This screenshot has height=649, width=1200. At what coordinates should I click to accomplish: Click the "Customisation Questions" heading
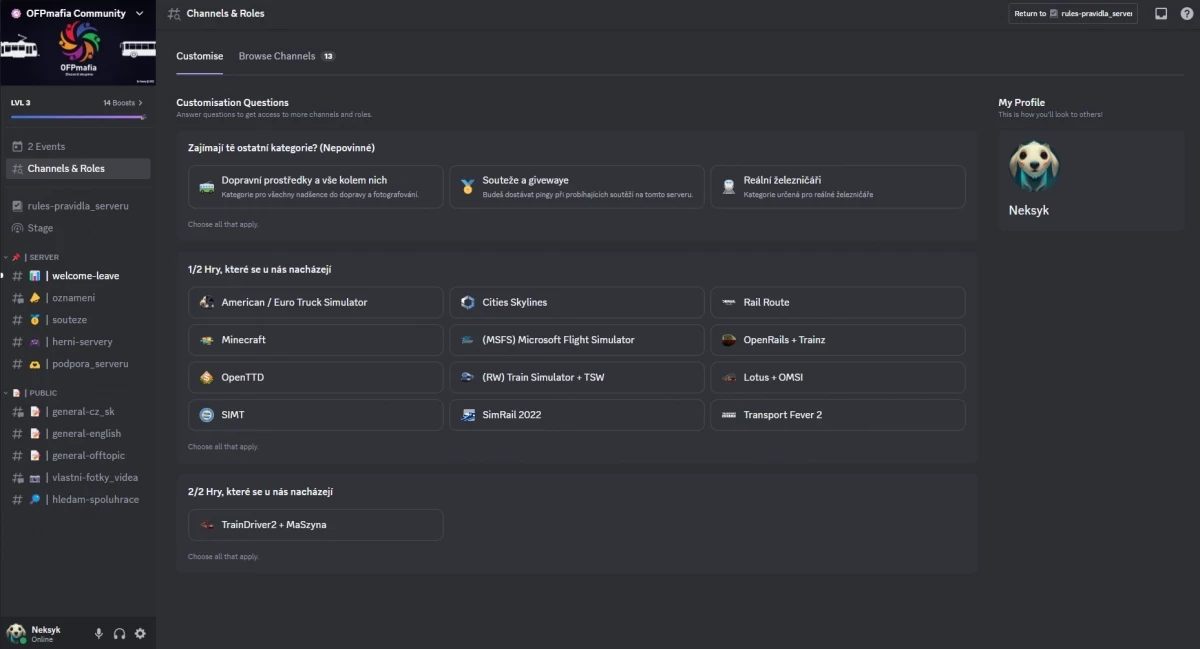(232, 102)
